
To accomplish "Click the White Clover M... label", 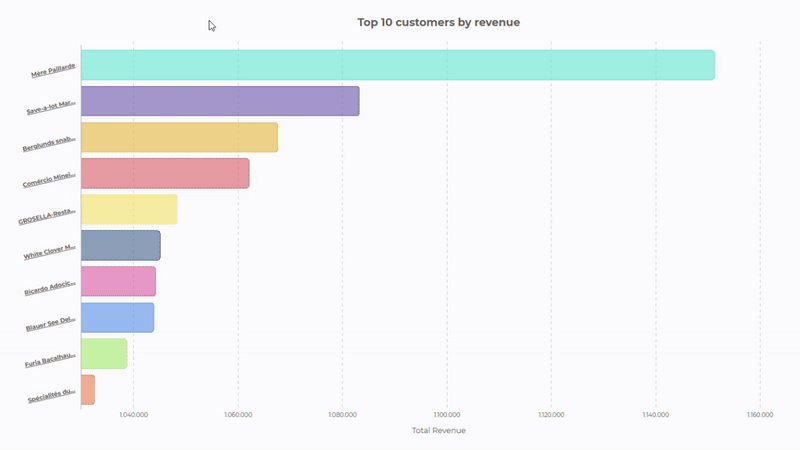I will (x=48, y=252).
